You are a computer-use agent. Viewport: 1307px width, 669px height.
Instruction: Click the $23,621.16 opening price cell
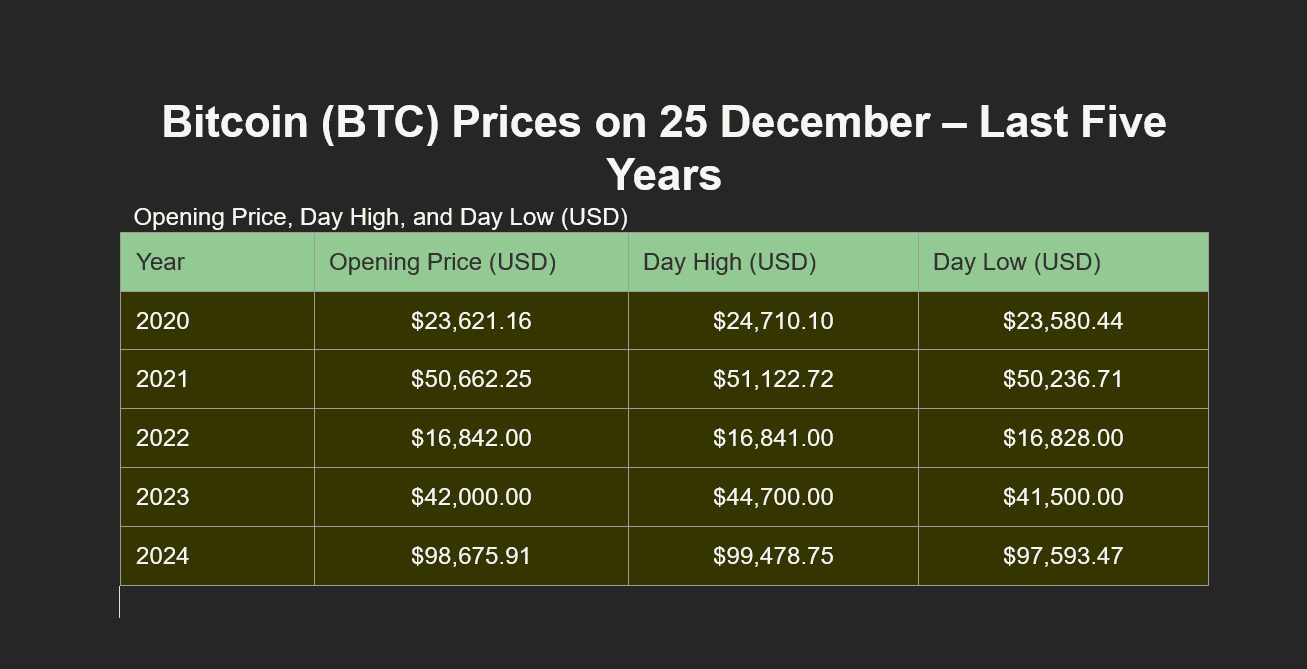point(471,321)
